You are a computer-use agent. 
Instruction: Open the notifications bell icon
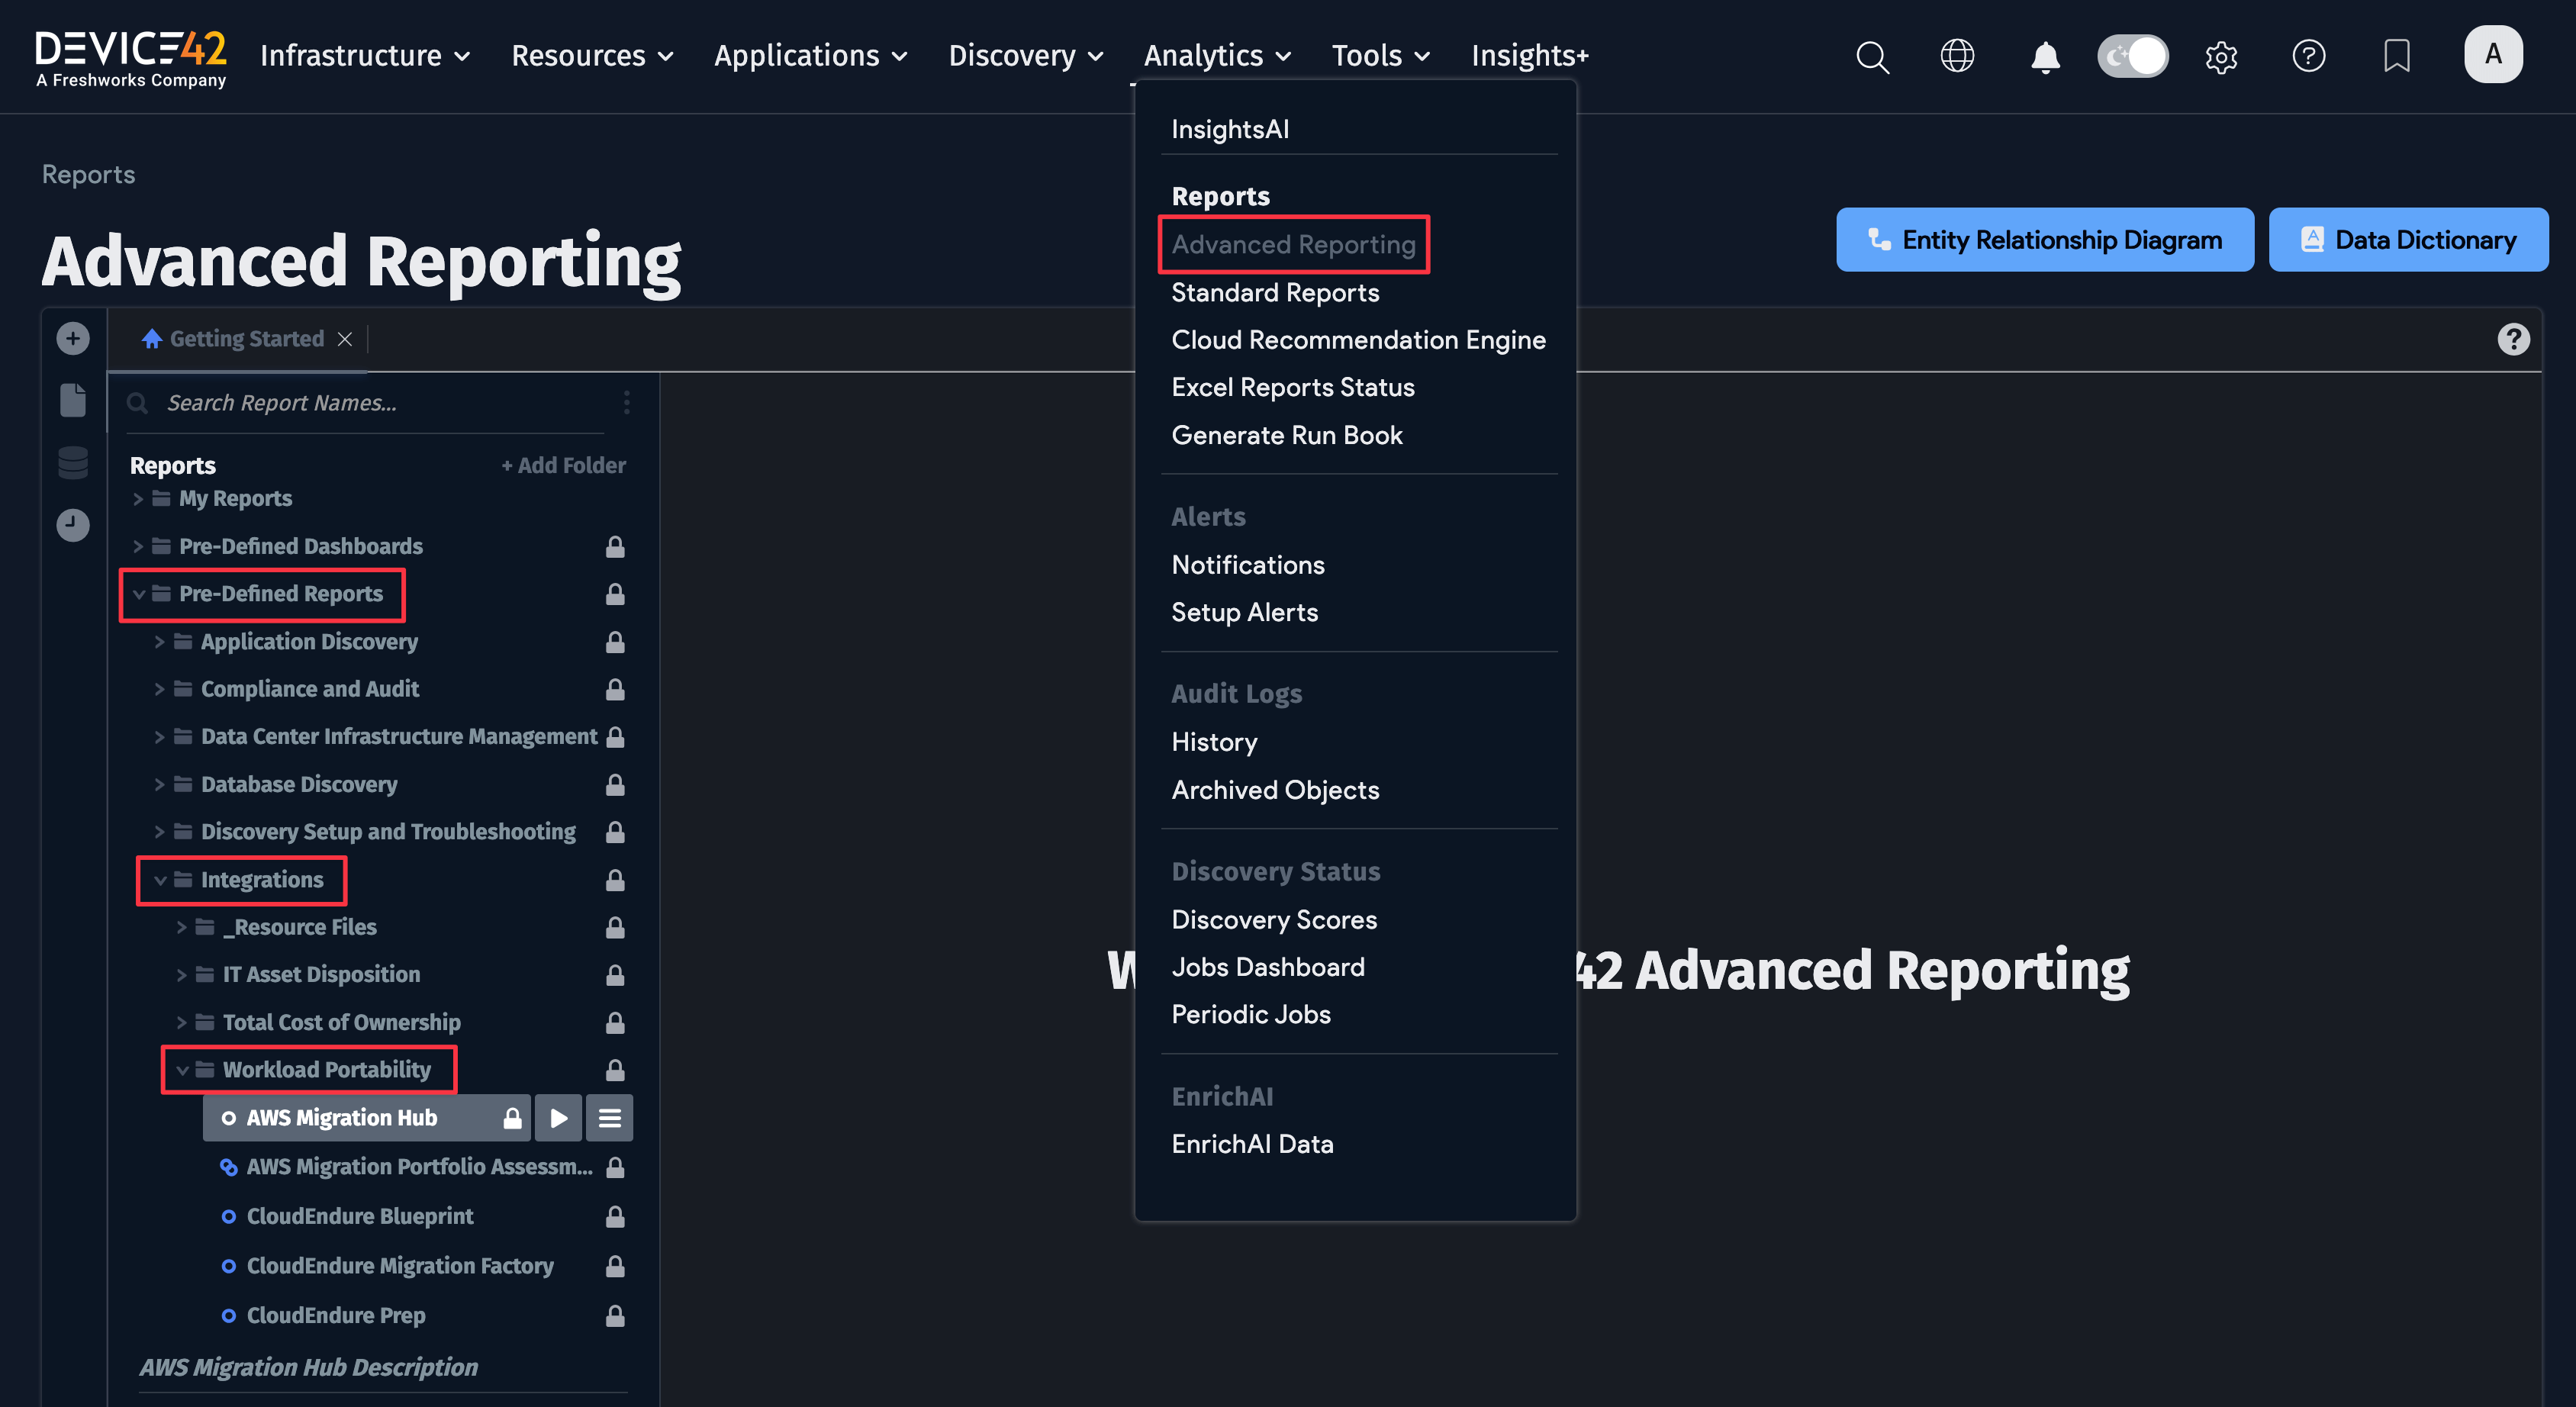(2045, 56)
